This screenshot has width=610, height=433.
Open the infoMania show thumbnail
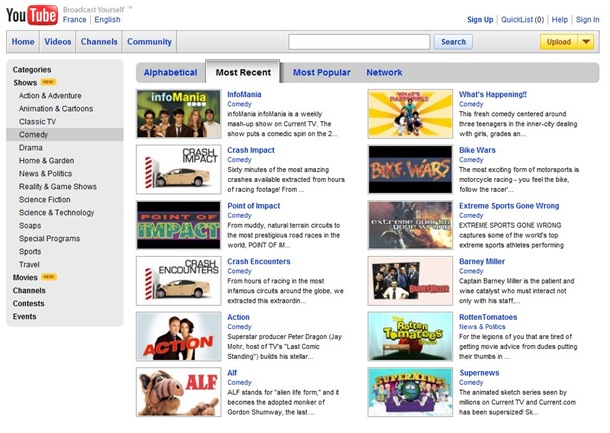click(179, 114)
